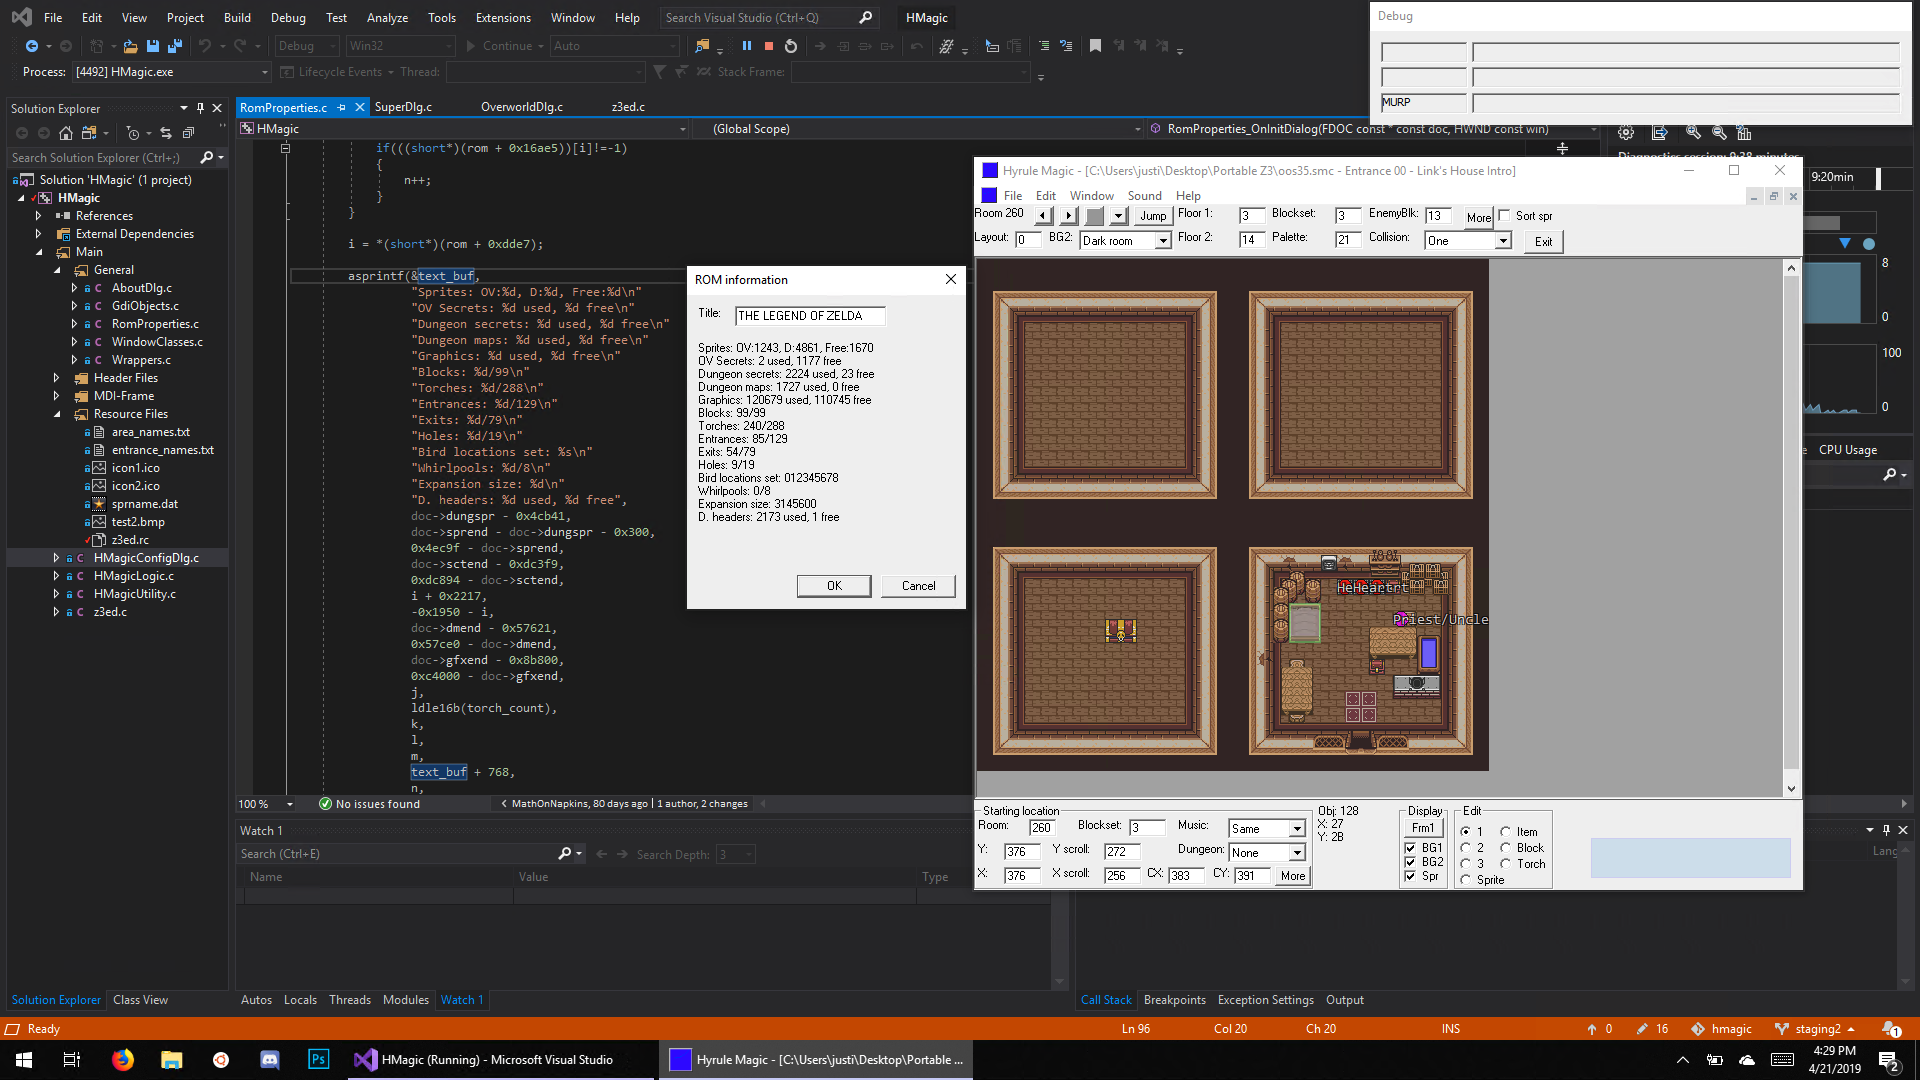Viewport: 1920px width, 1080px height.
Task: Navigate backward with the blue arrow icon
Action: (x=32, y=46)
